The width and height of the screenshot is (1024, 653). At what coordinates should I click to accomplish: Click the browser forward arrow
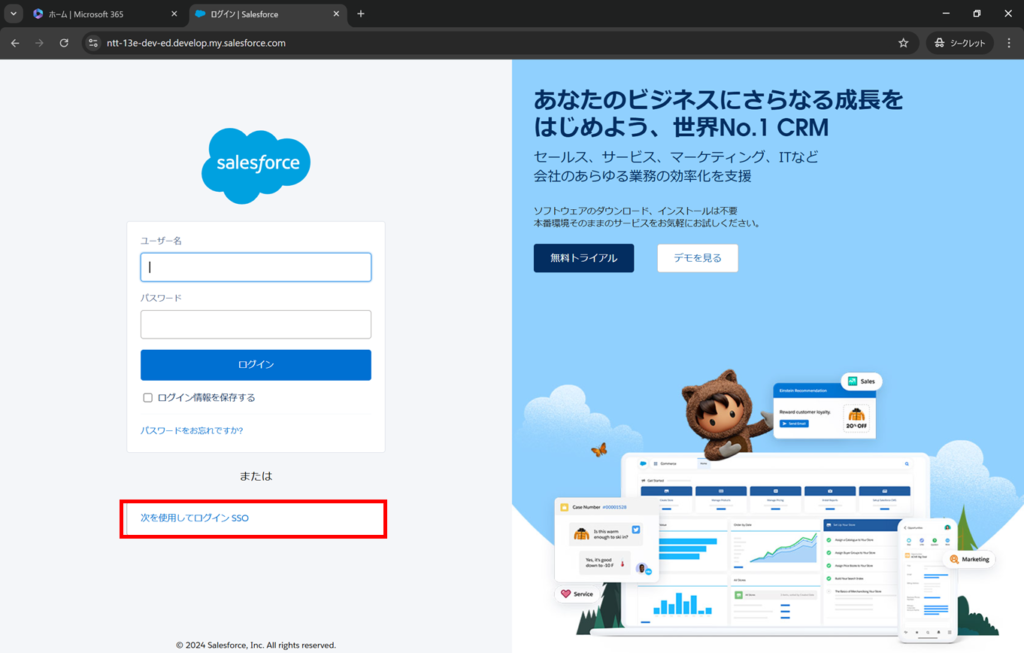tap(39, 43)
